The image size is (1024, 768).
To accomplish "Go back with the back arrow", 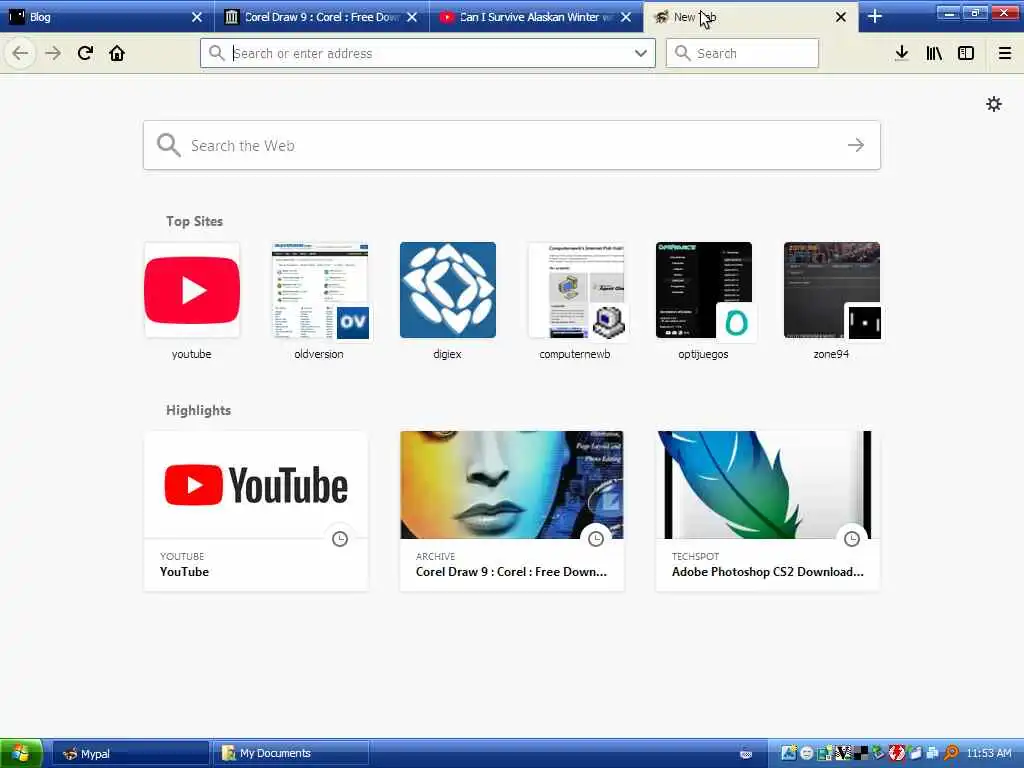I will click(x=20, y=53).
